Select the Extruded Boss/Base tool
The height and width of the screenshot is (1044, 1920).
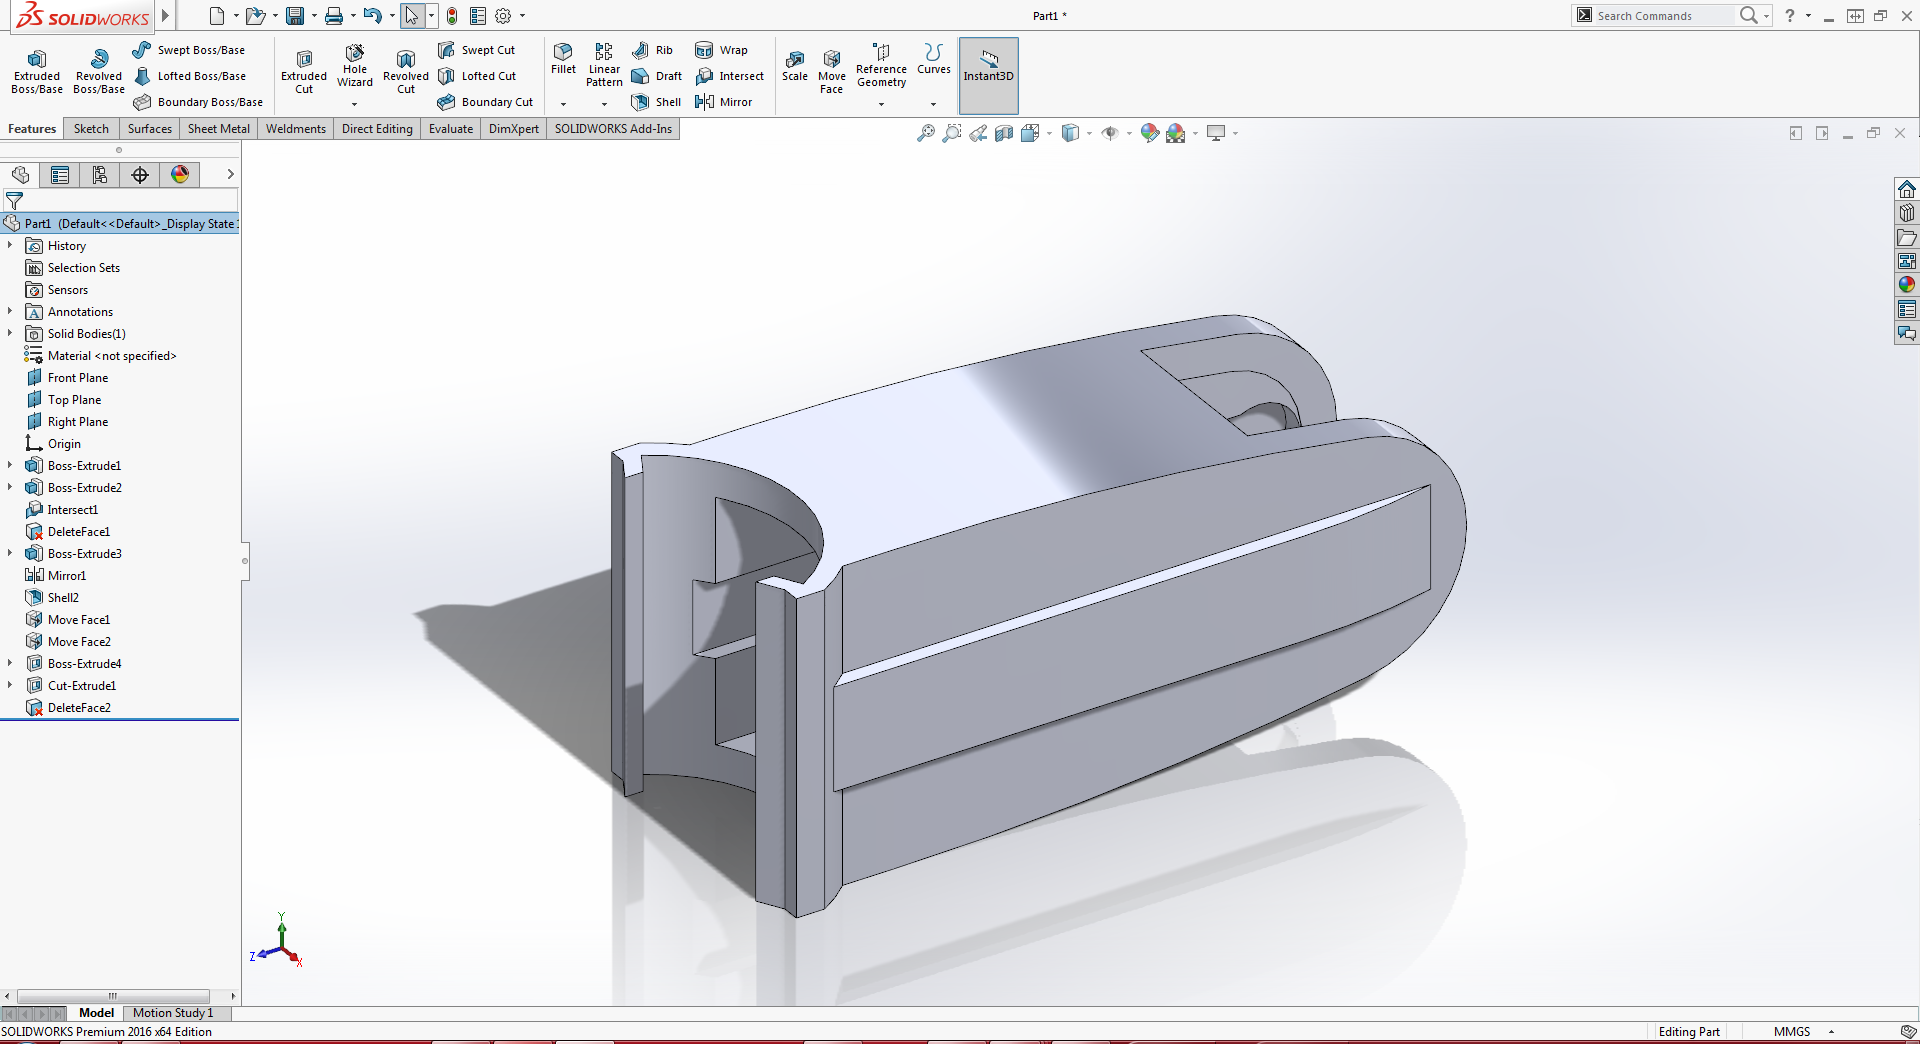pyautogui.click(x=36, y=70)
